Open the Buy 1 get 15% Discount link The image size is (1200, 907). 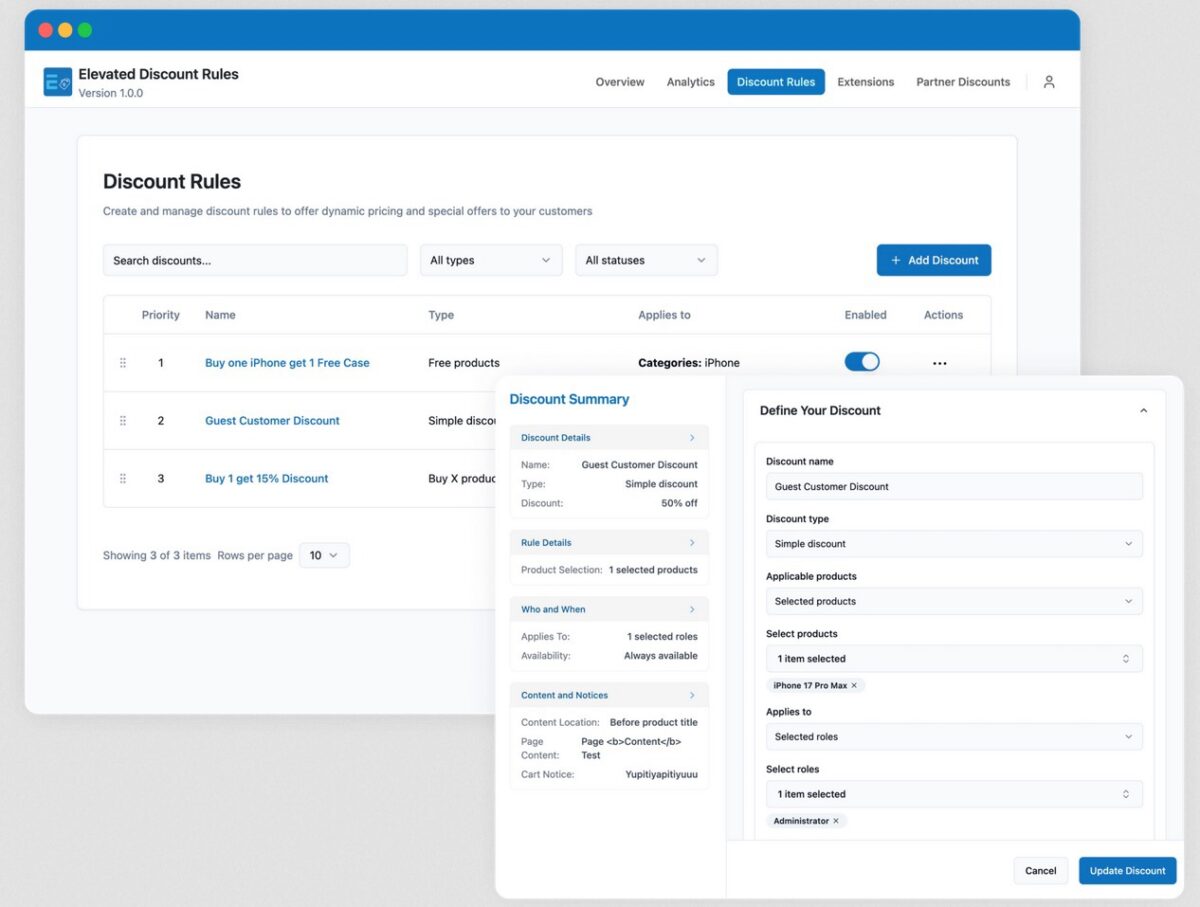click(266, 479)
